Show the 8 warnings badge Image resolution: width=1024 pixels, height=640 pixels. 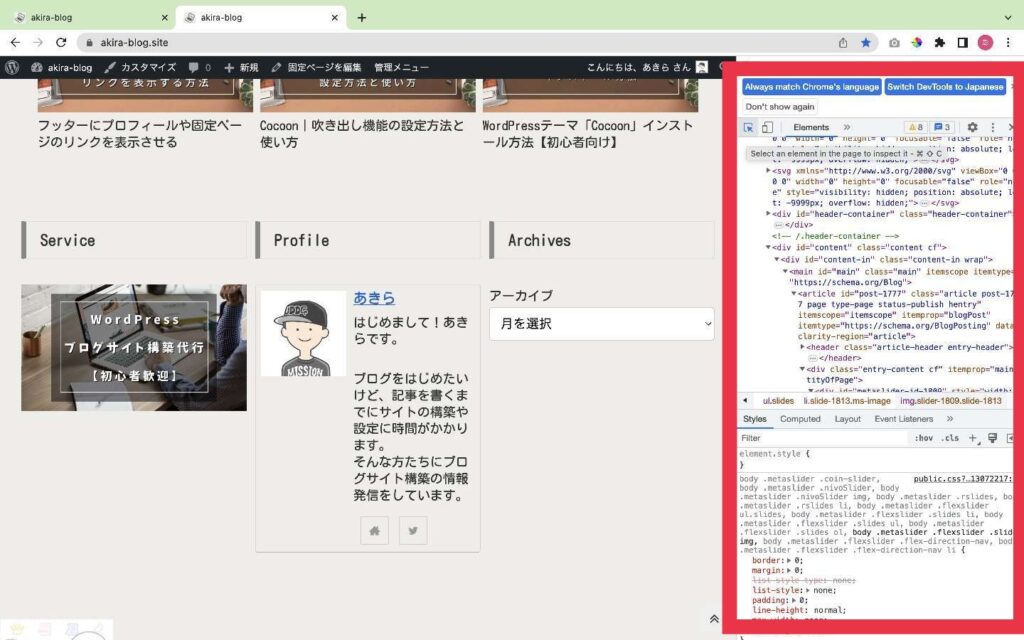tap(916, 127)
